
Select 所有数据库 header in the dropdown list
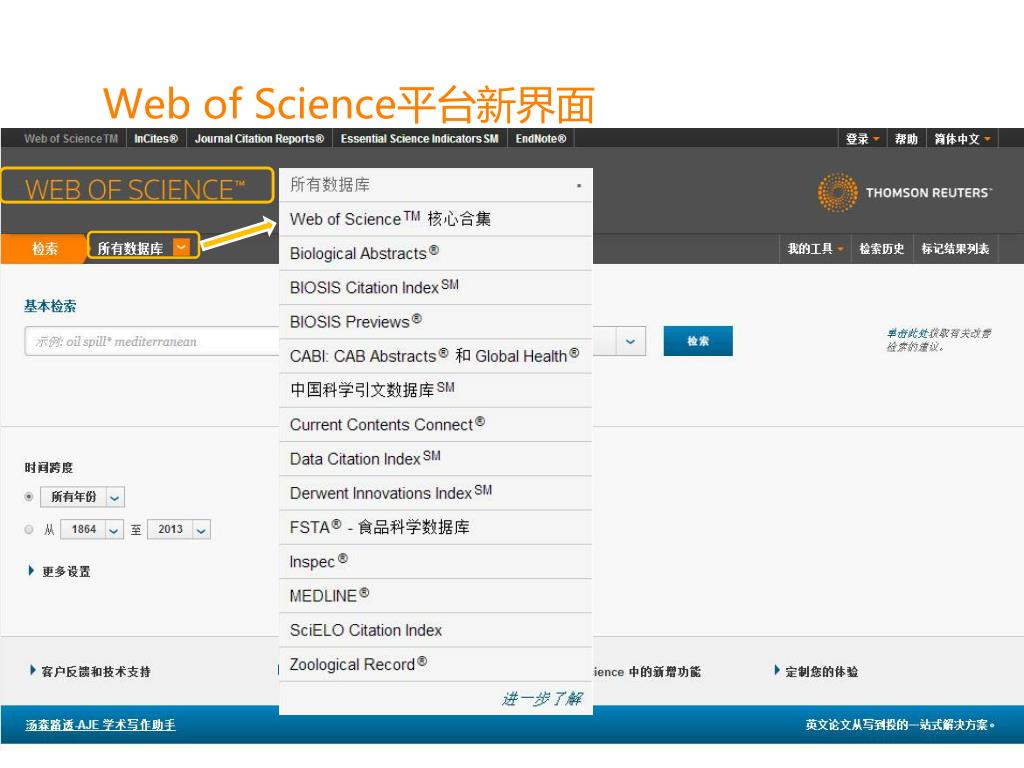pos(436,185)
